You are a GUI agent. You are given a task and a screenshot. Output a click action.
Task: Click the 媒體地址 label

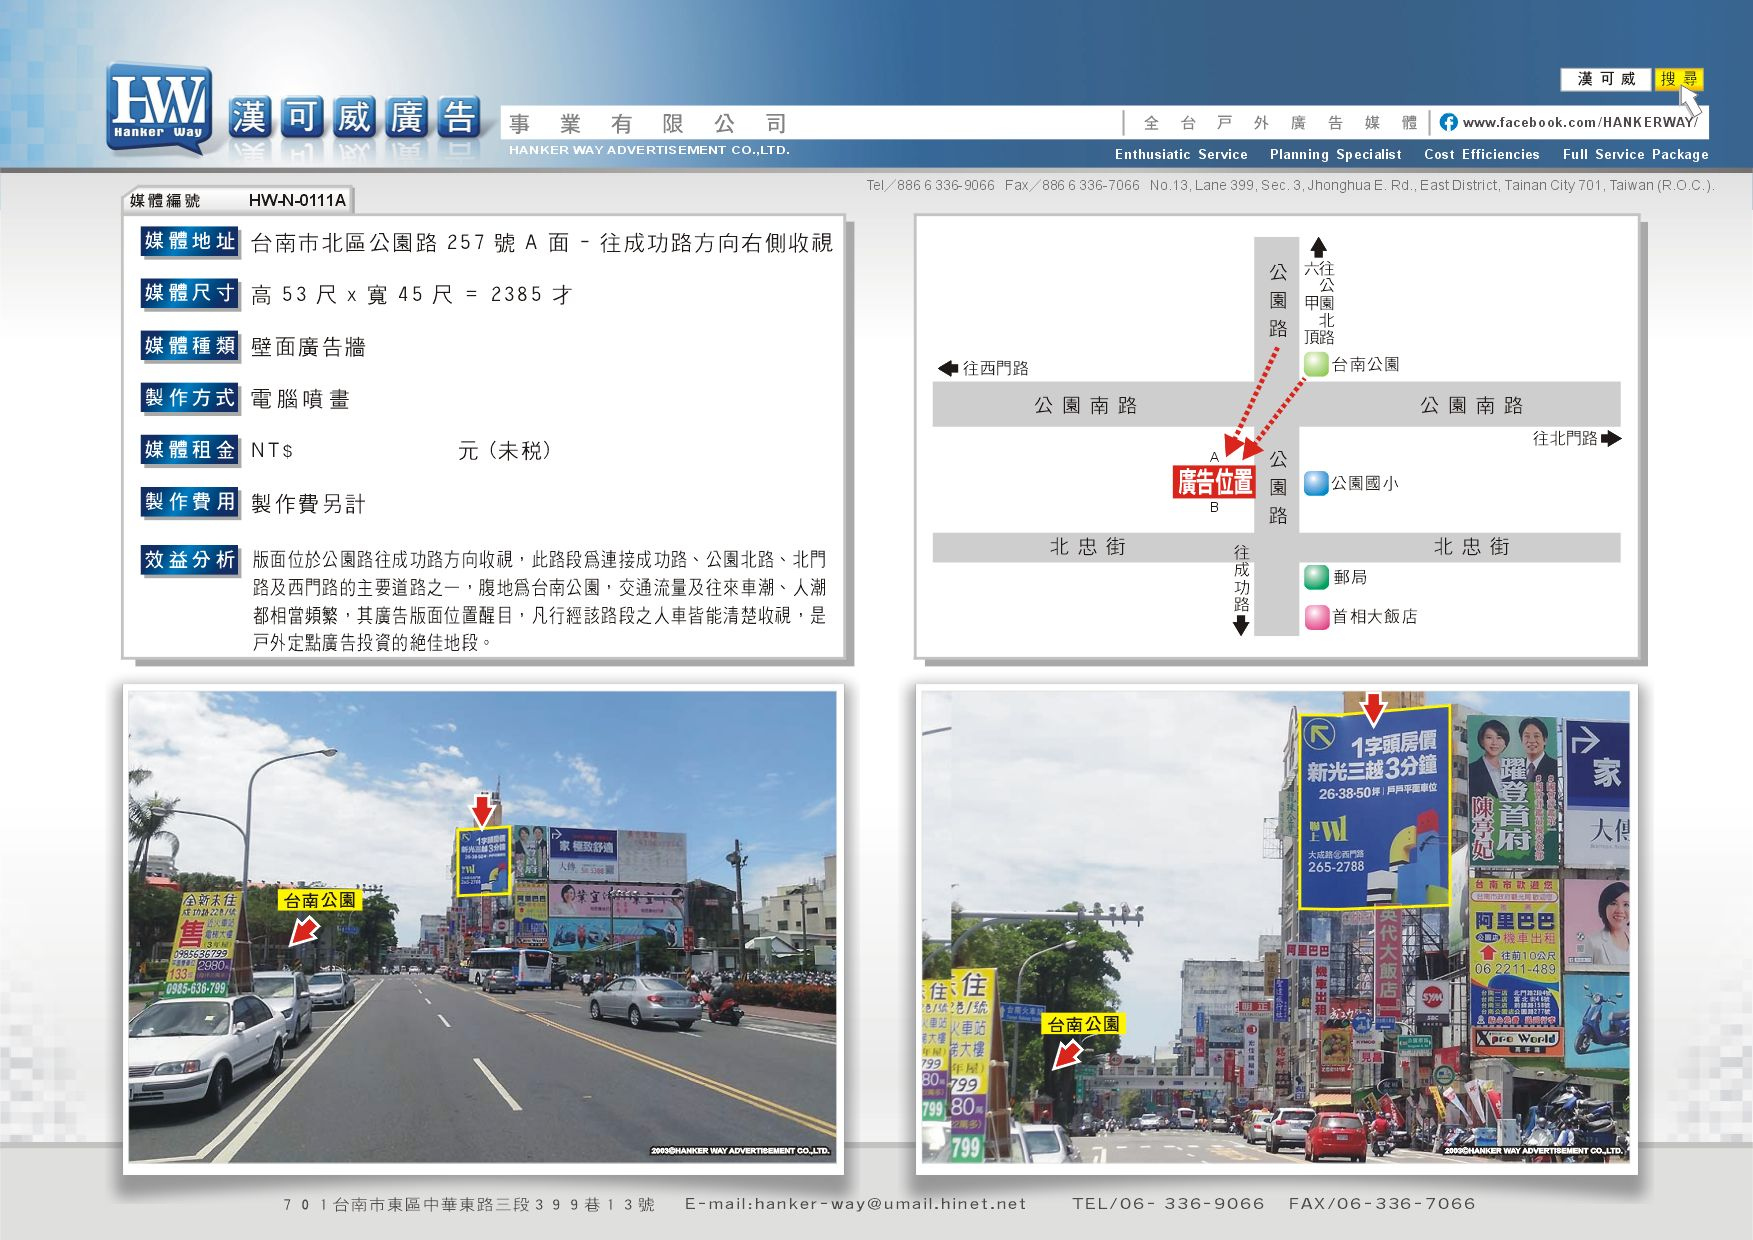(x=190, y=241)
